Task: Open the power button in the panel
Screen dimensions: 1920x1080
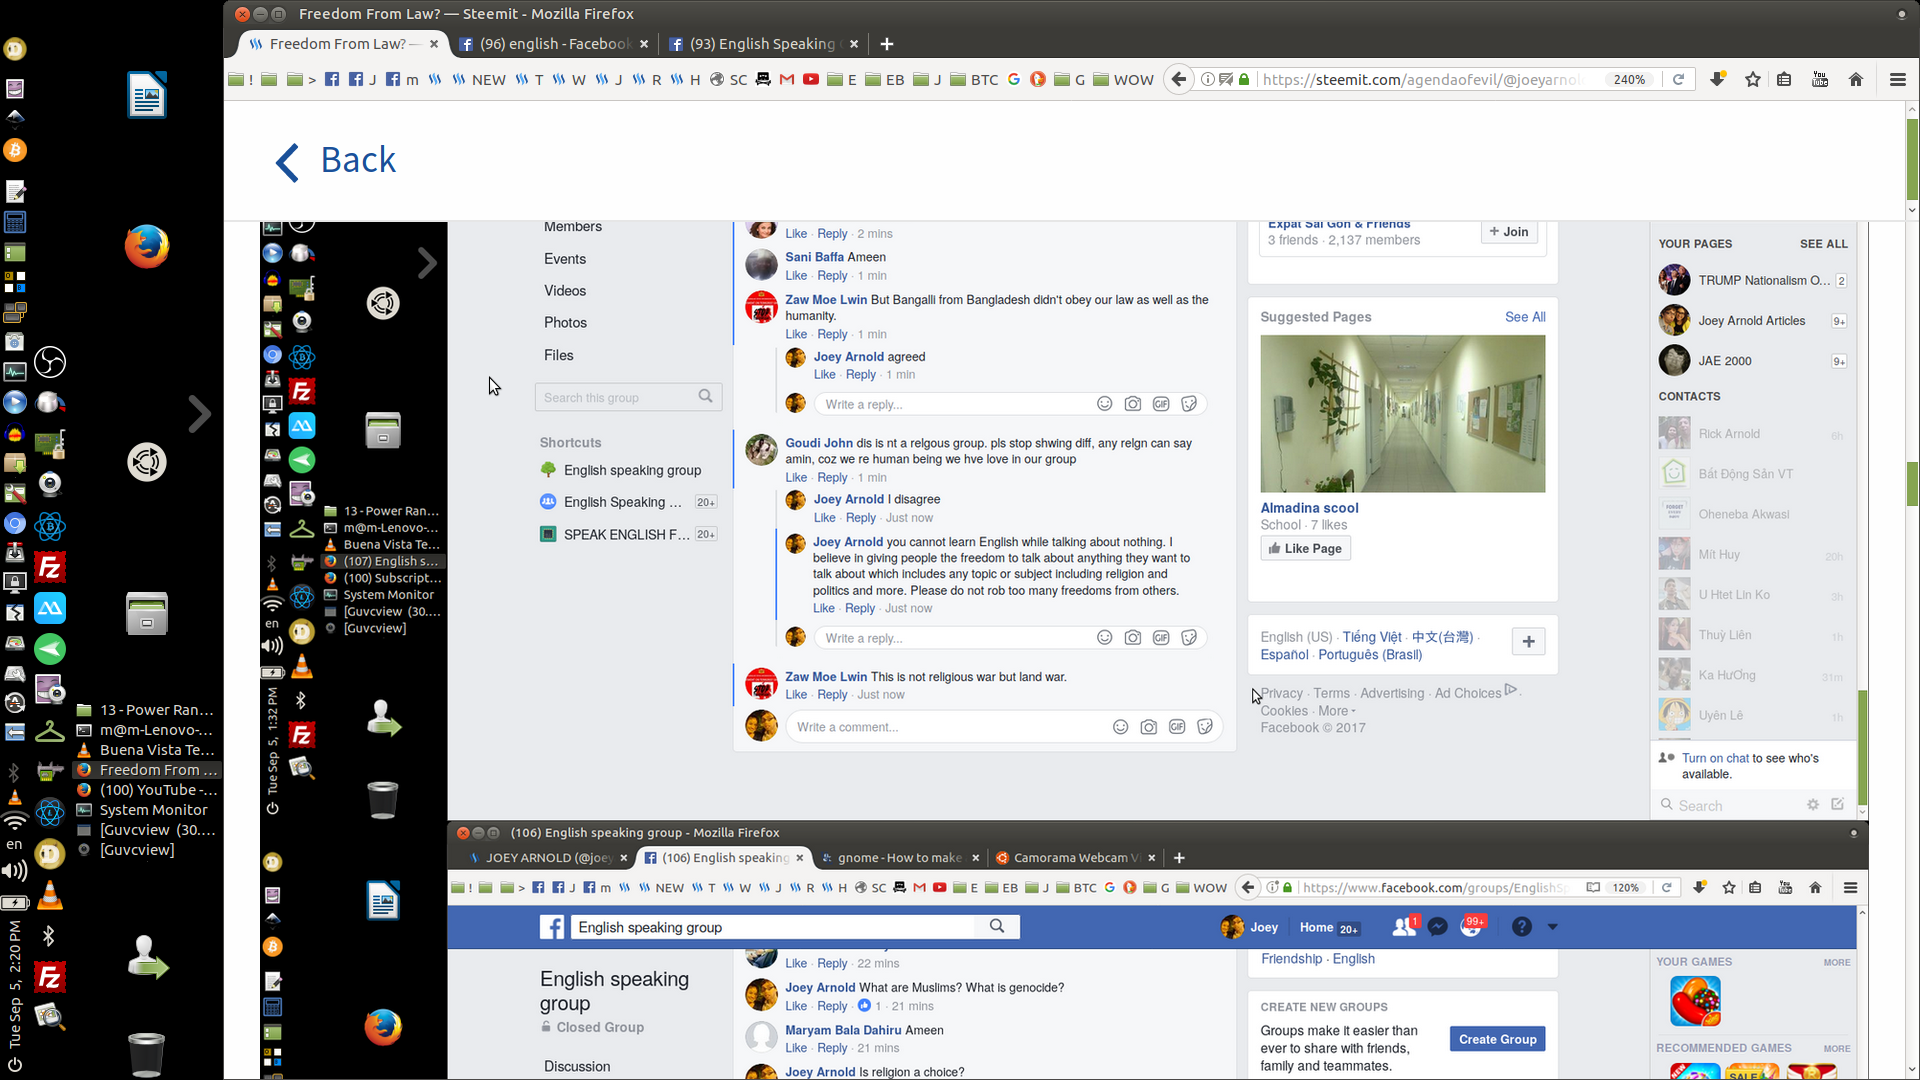Action: click(14, 1065)
